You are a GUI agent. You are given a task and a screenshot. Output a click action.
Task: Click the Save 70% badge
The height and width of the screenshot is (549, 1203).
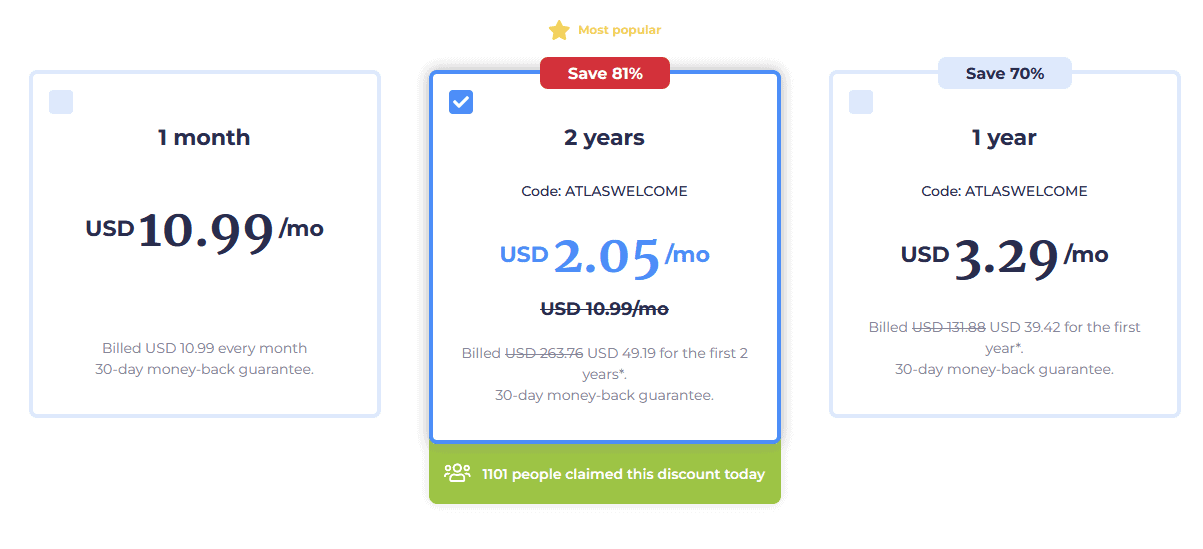click(x=1005, y=73)
